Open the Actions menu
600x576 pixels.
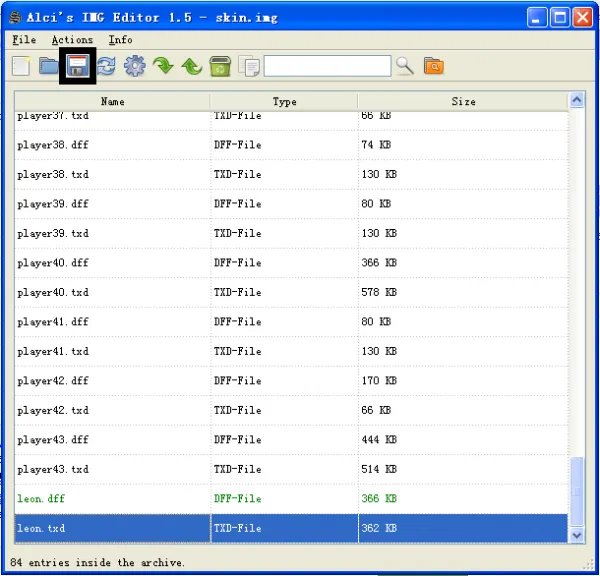[72, 40]
